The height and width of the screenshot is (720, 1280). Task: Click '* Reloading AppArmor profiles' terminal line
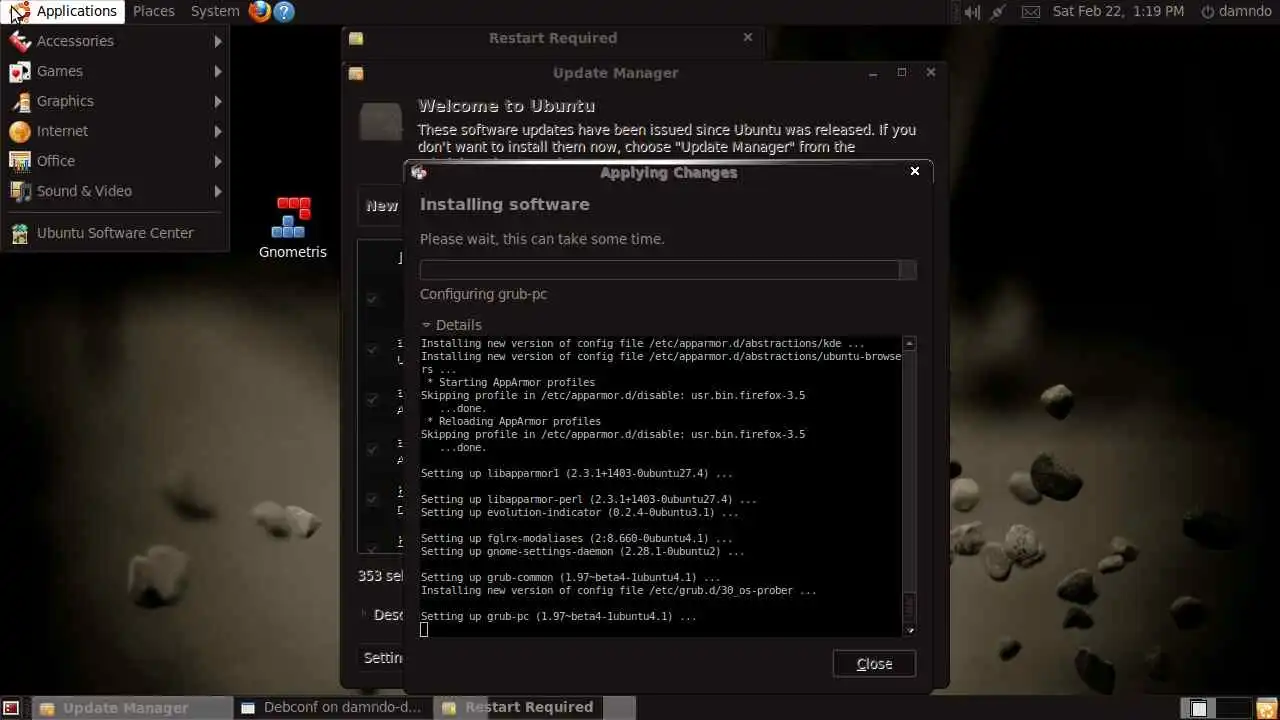pos(514,421)
